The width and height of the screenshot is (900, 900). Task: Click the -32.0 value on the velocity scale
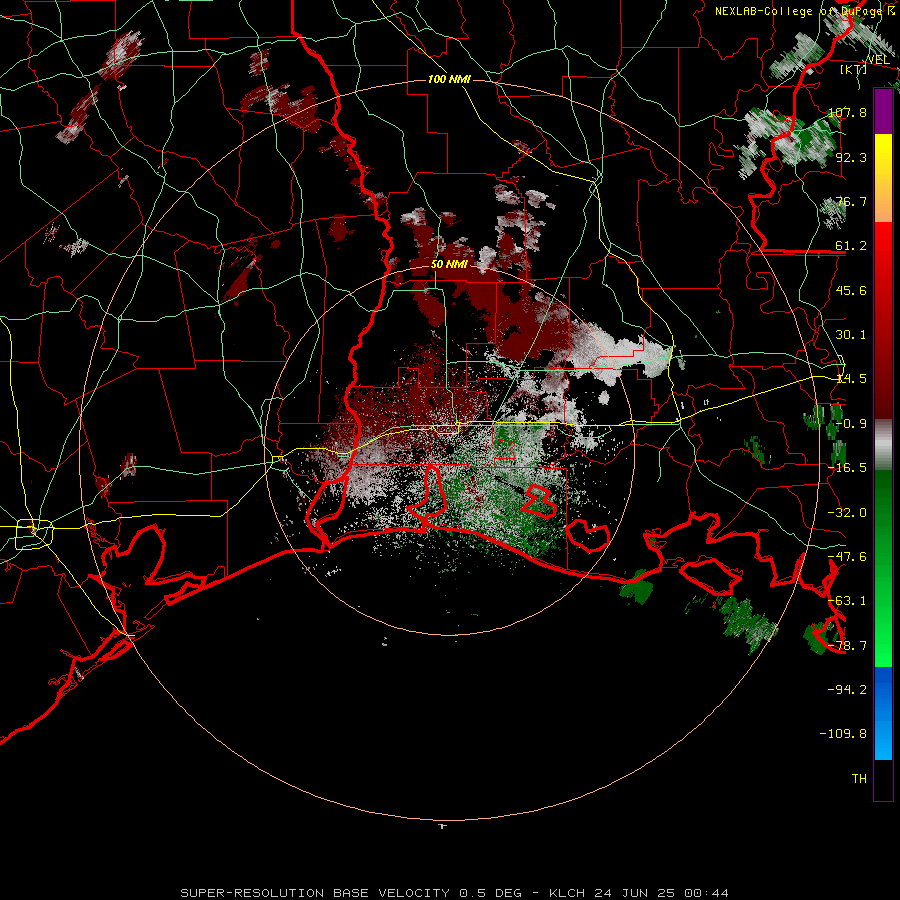click(848, 513)
